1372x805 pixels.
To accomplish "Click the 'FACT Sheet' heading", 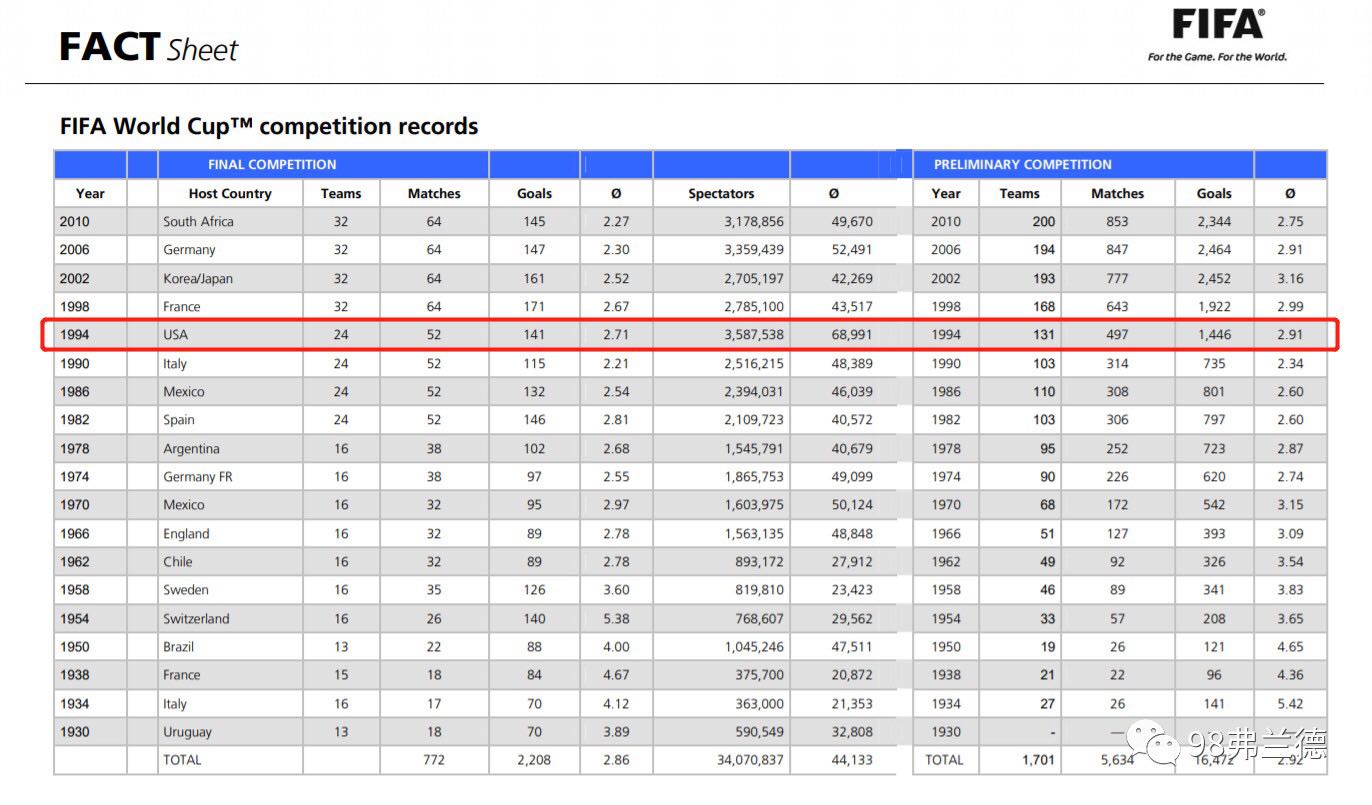I will (149, 48).
